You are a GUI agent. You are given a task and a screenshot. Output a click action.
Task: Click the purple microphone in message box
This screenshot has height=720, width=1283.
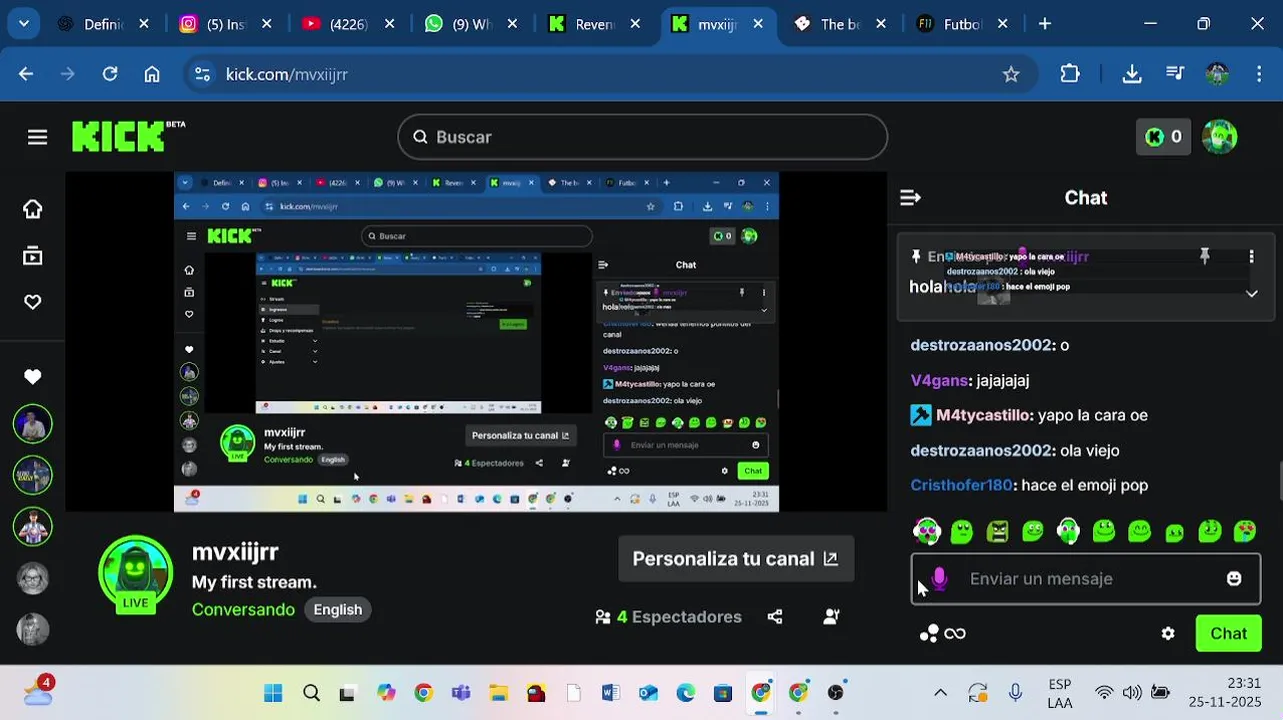click(x=939, y=578)
